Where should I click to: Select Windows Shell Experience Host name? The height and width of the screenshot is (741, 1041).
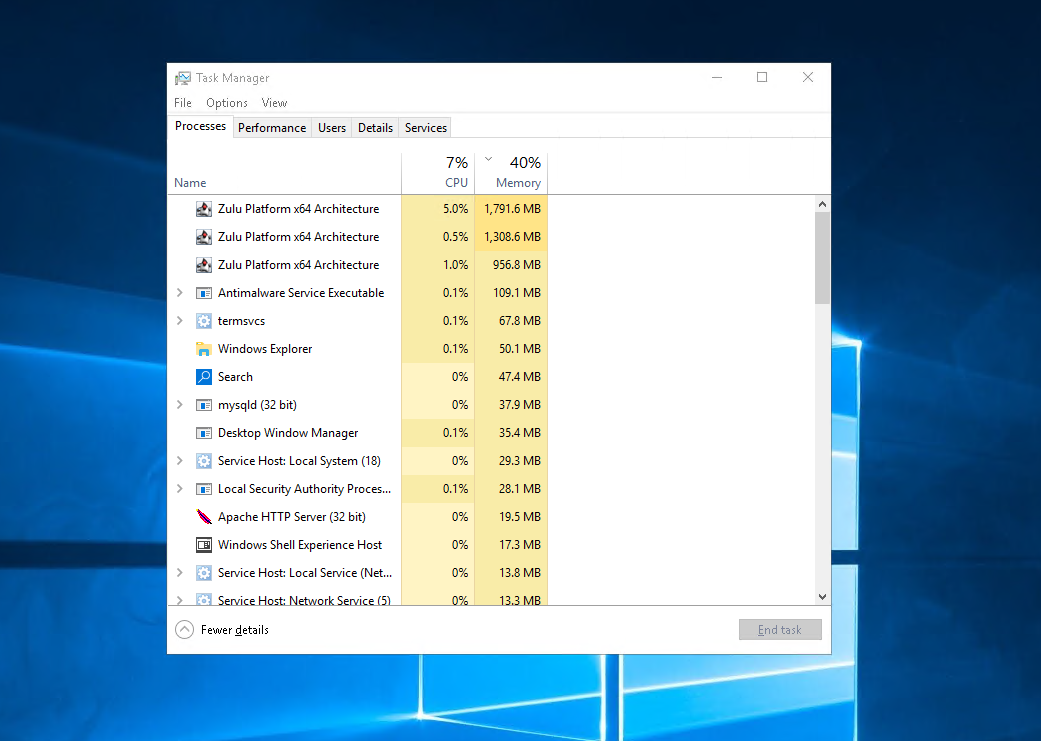[300, 544]
